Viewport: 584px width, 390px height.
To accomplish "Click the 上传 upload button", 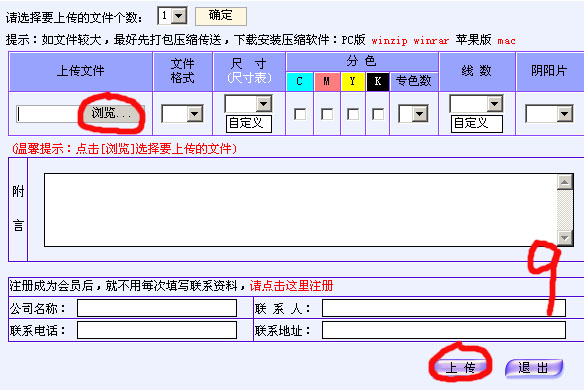I will coord(461,368).
